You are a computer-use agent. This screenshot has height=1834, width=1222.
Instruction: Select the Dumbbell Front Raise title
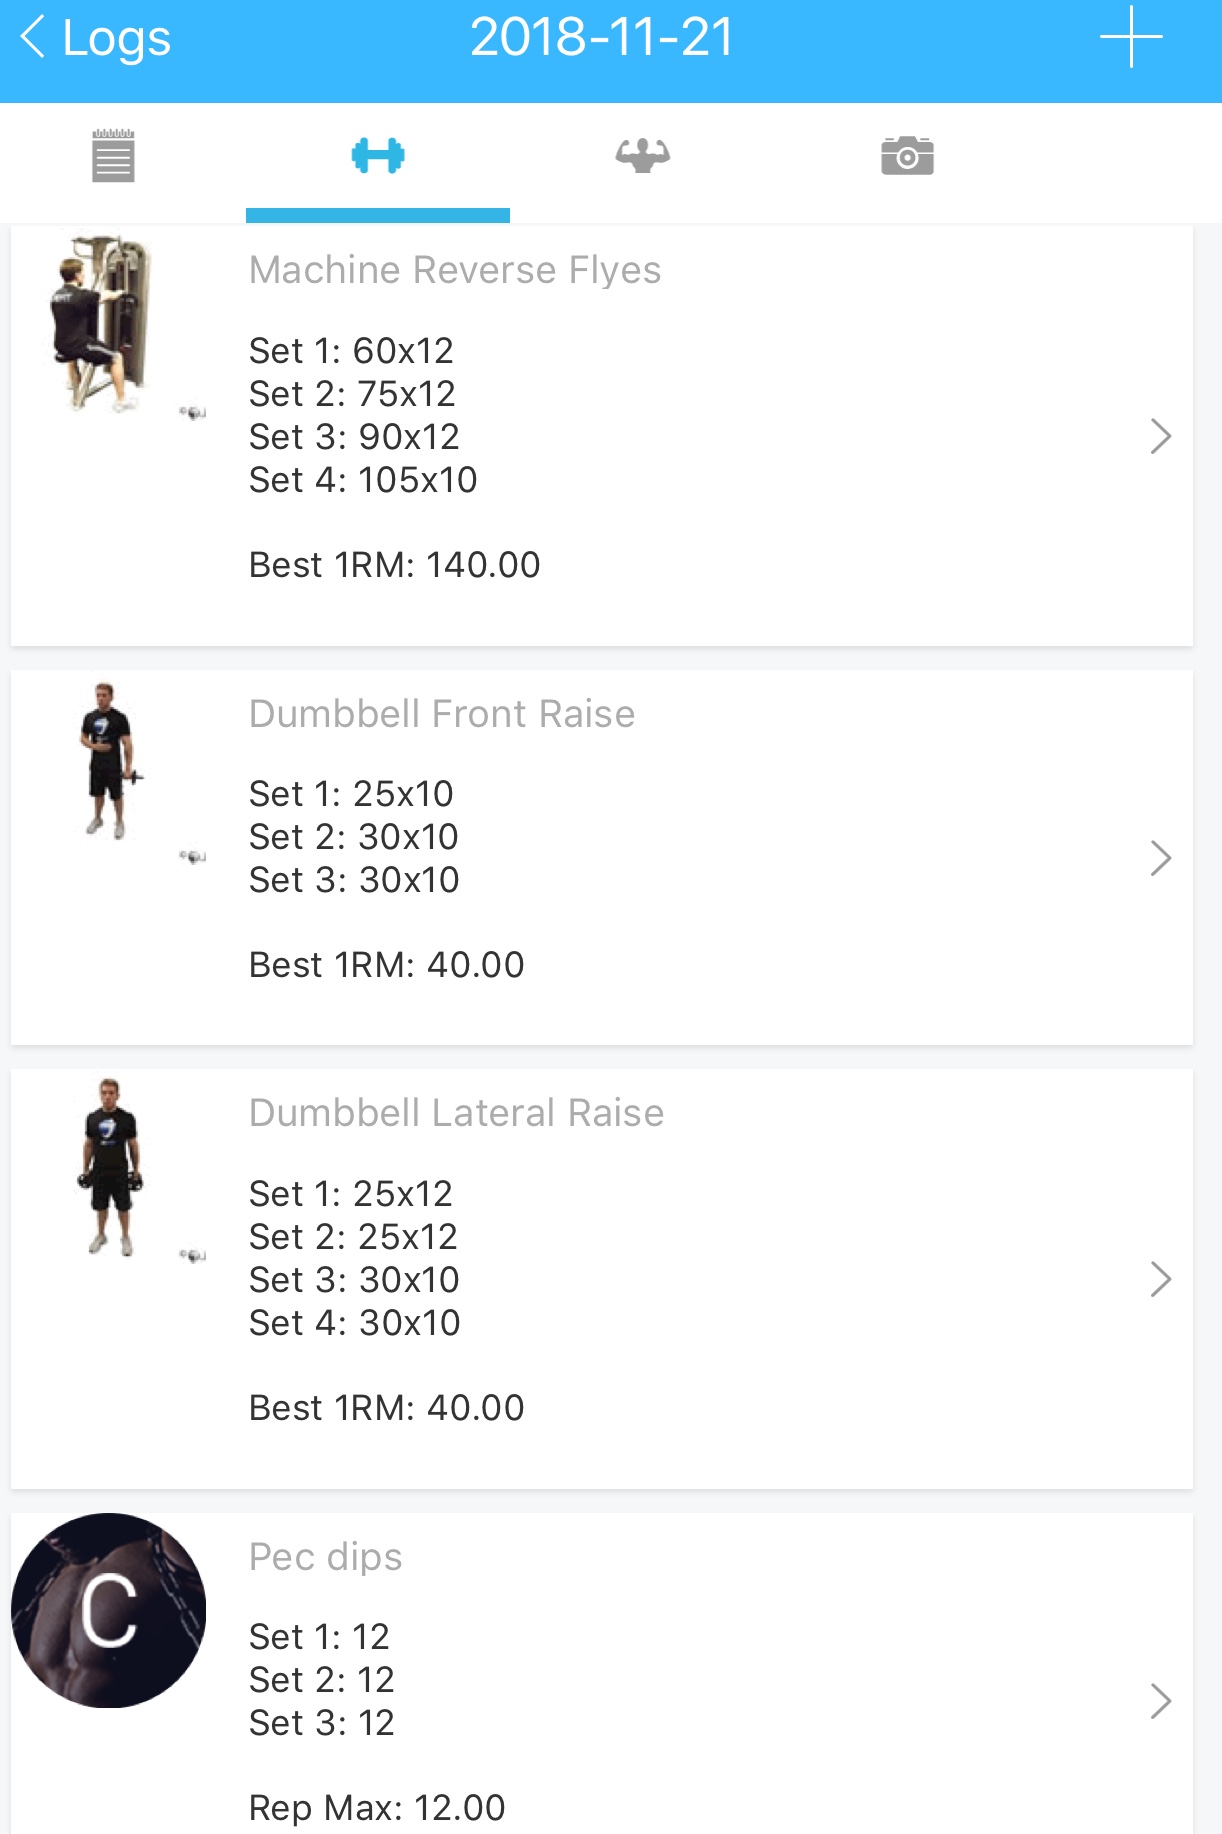coord(442,714)
